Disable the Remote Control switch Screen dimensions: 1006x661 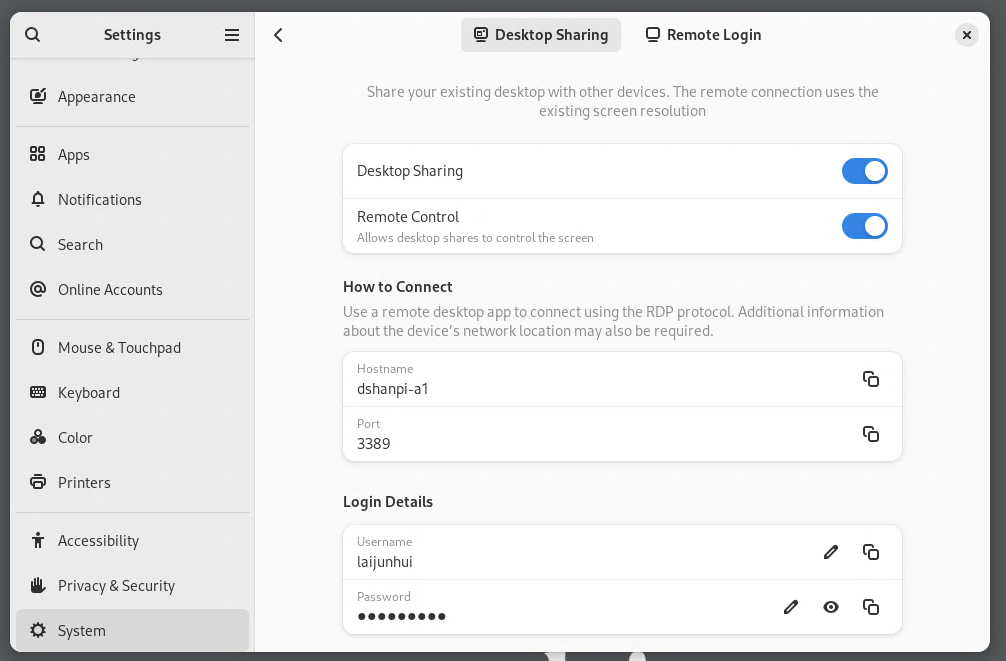point(864,226)
